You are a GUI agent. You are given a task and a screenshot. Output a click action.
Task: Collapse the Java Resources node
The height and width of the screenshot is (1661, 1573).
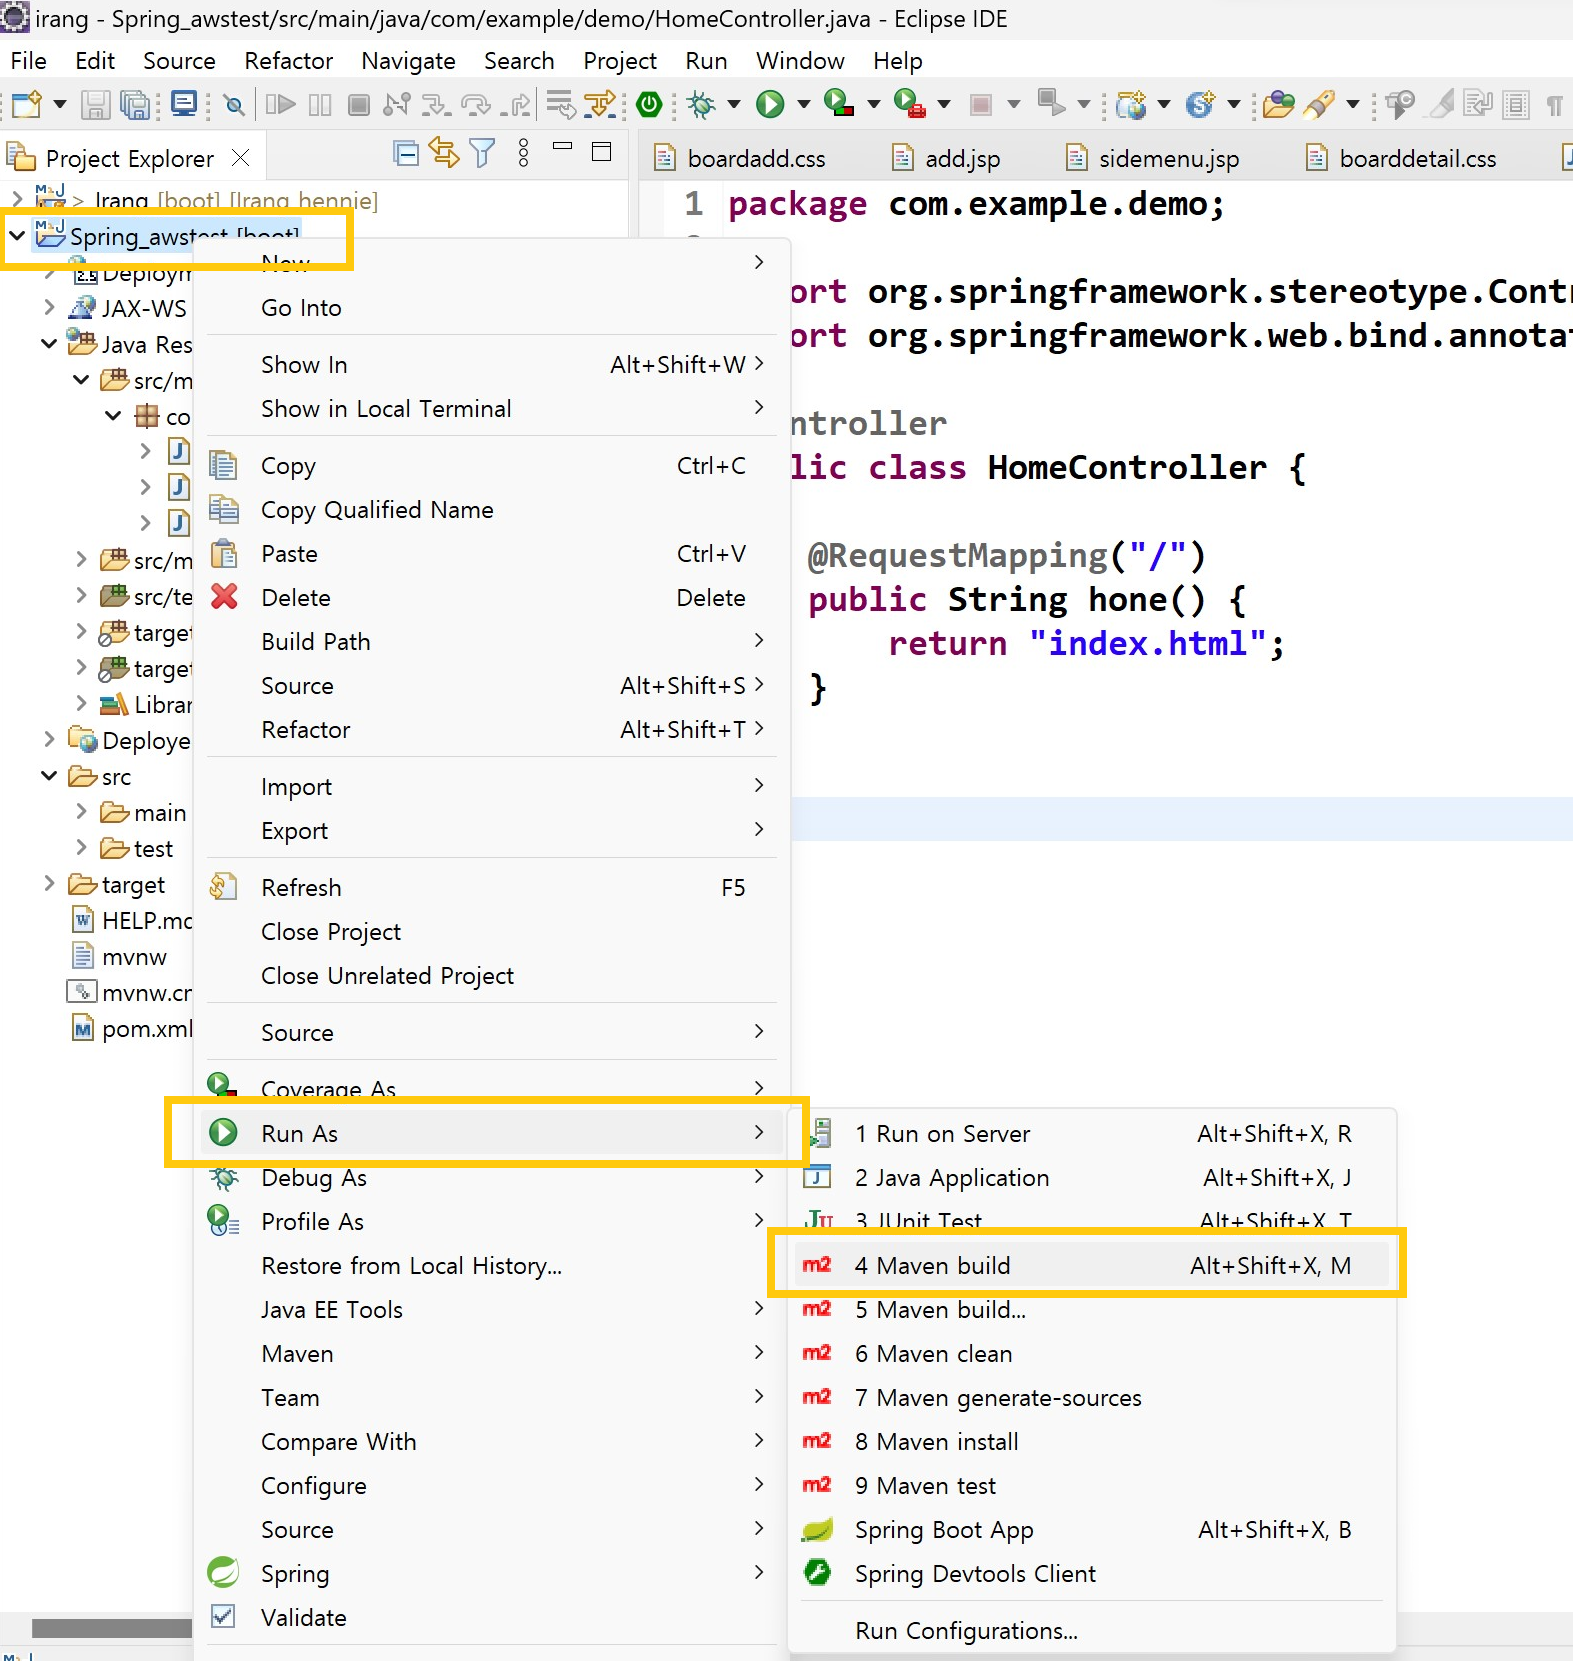49,344
